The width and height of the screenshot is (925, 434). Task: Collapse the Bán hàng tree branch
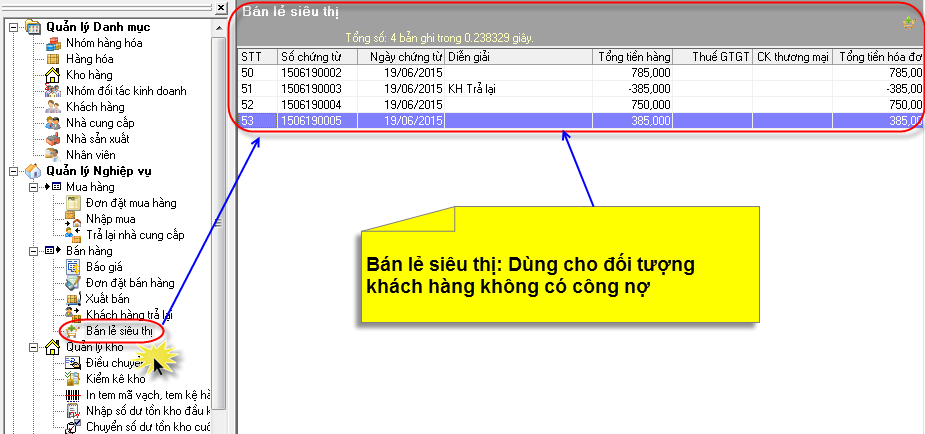coord(33,251)
